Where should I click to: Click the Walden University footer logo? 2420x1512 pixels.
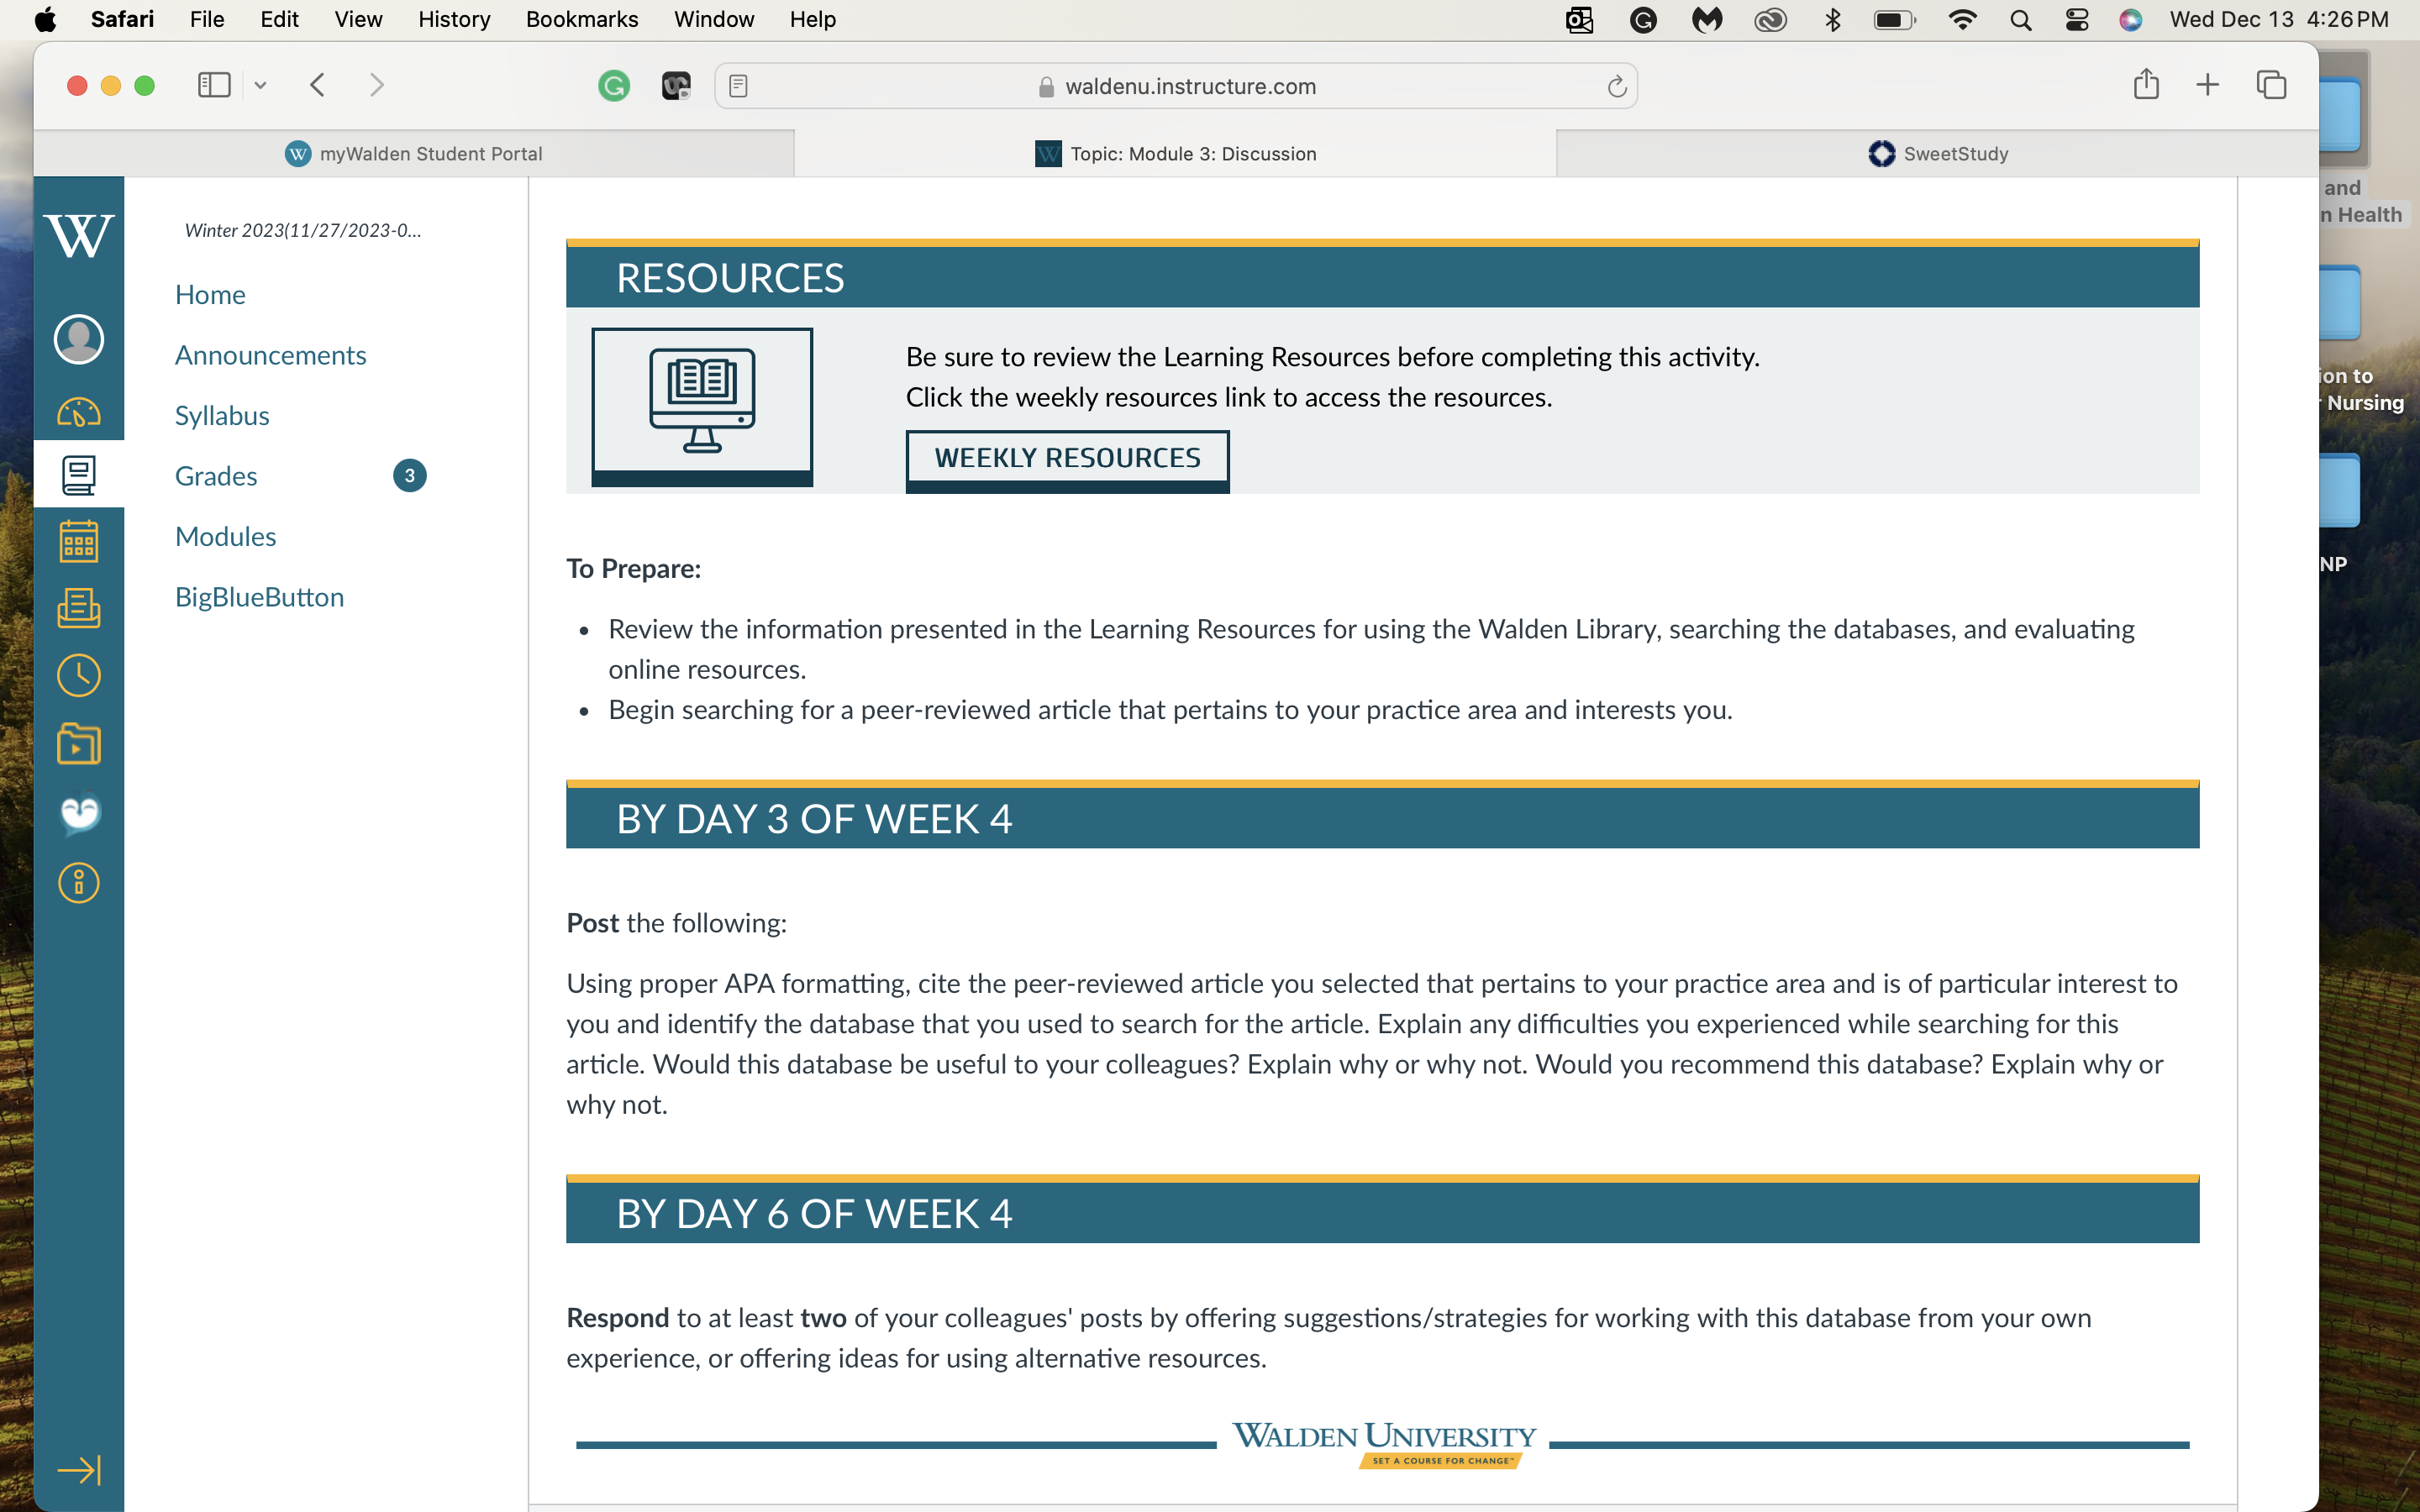coord(1384,1444)
